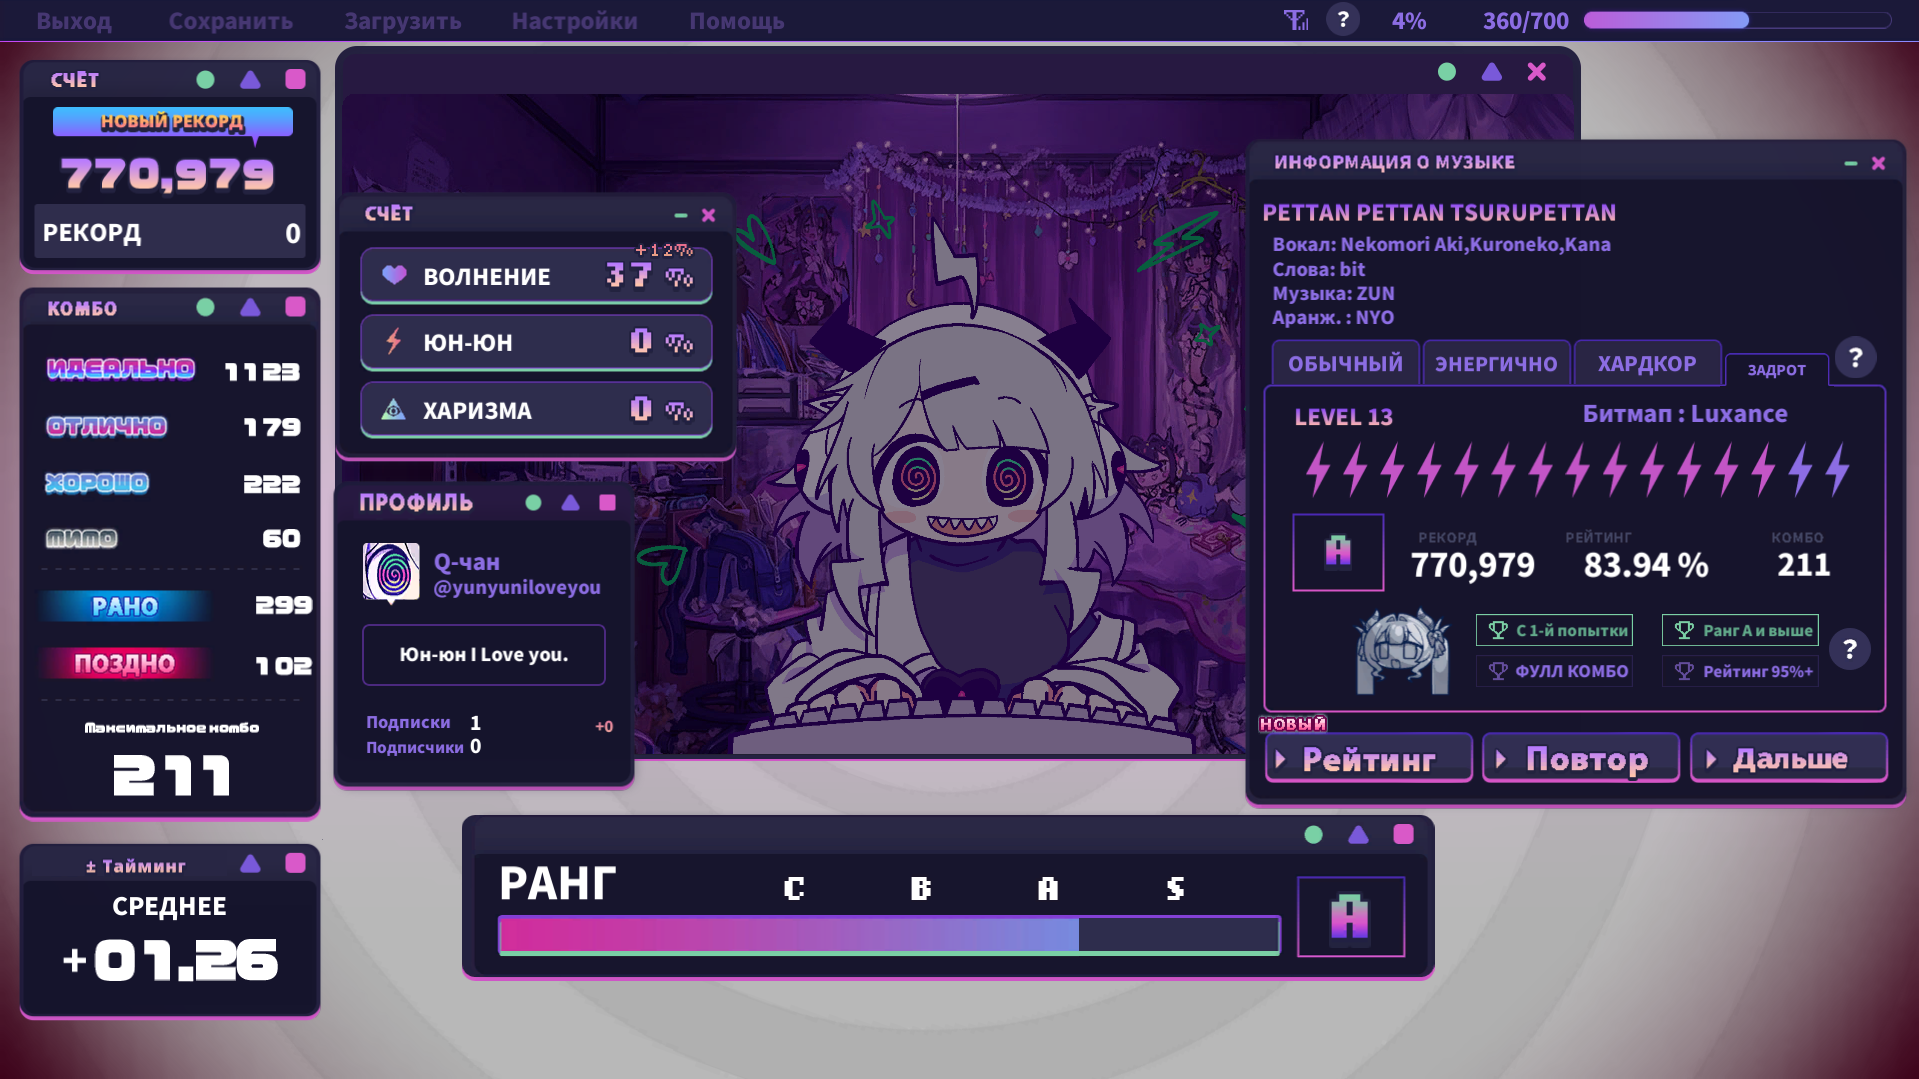The height and width of the screenshot is (1079, 1919).
Task: Click purple triangle in Тайминг window
Action: click(x=250, y=863)
